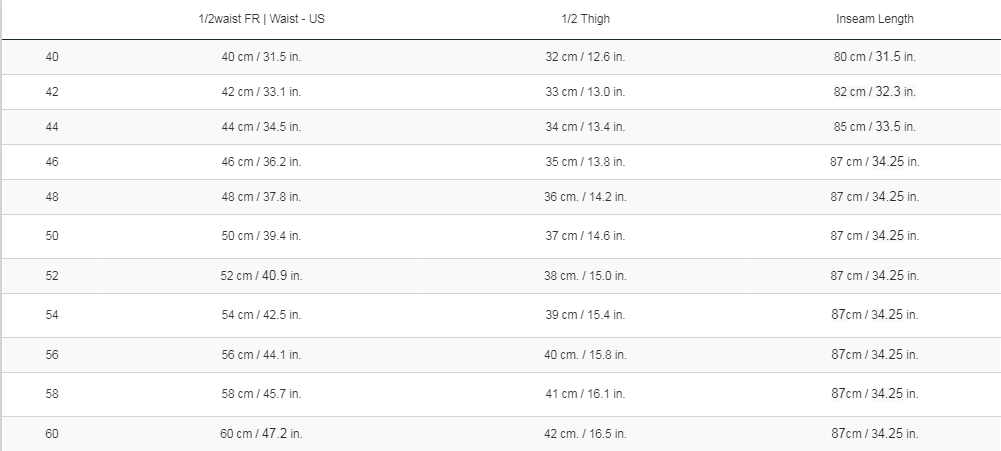The width and height of the screenshot is (1001, 451).
Task: Click the '33 cm / 13.0 in.' thigh cell
Action: pyautogui.click(x=585, y=92)
